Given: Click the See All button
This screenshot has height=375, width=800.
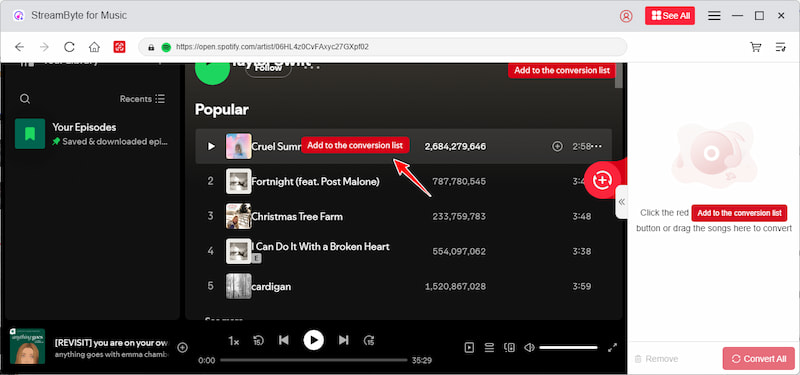Looking at the screenshot, I should (x=670, y=16).
